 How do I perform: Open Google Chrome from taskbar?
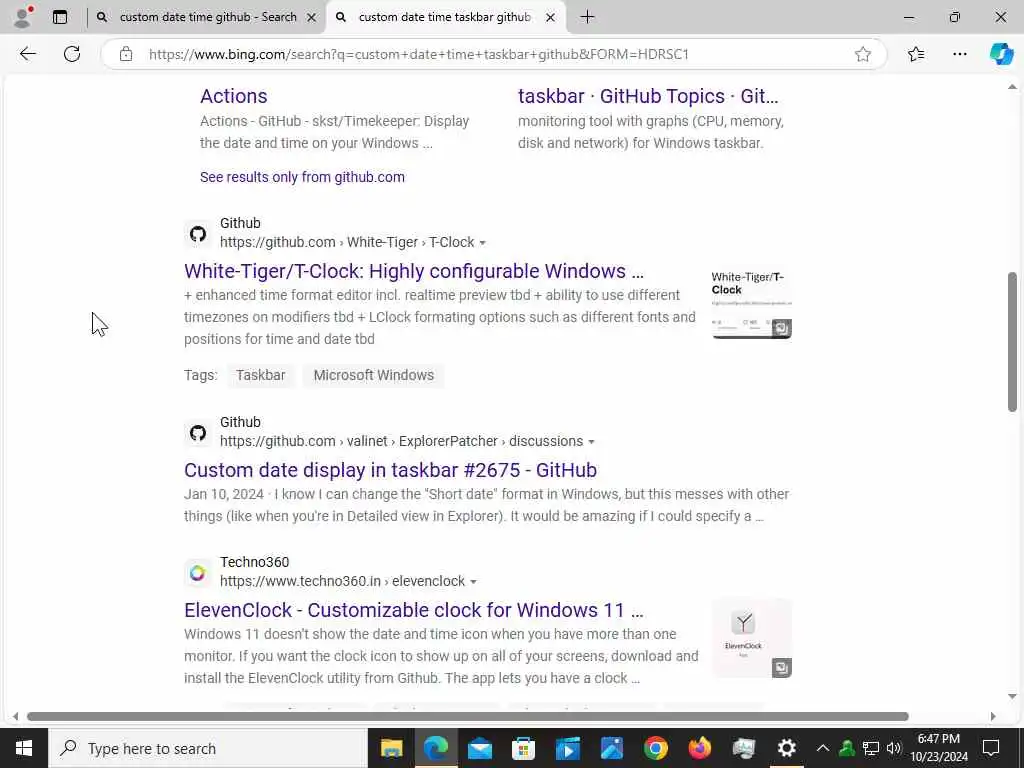click(x=656, y=748)
